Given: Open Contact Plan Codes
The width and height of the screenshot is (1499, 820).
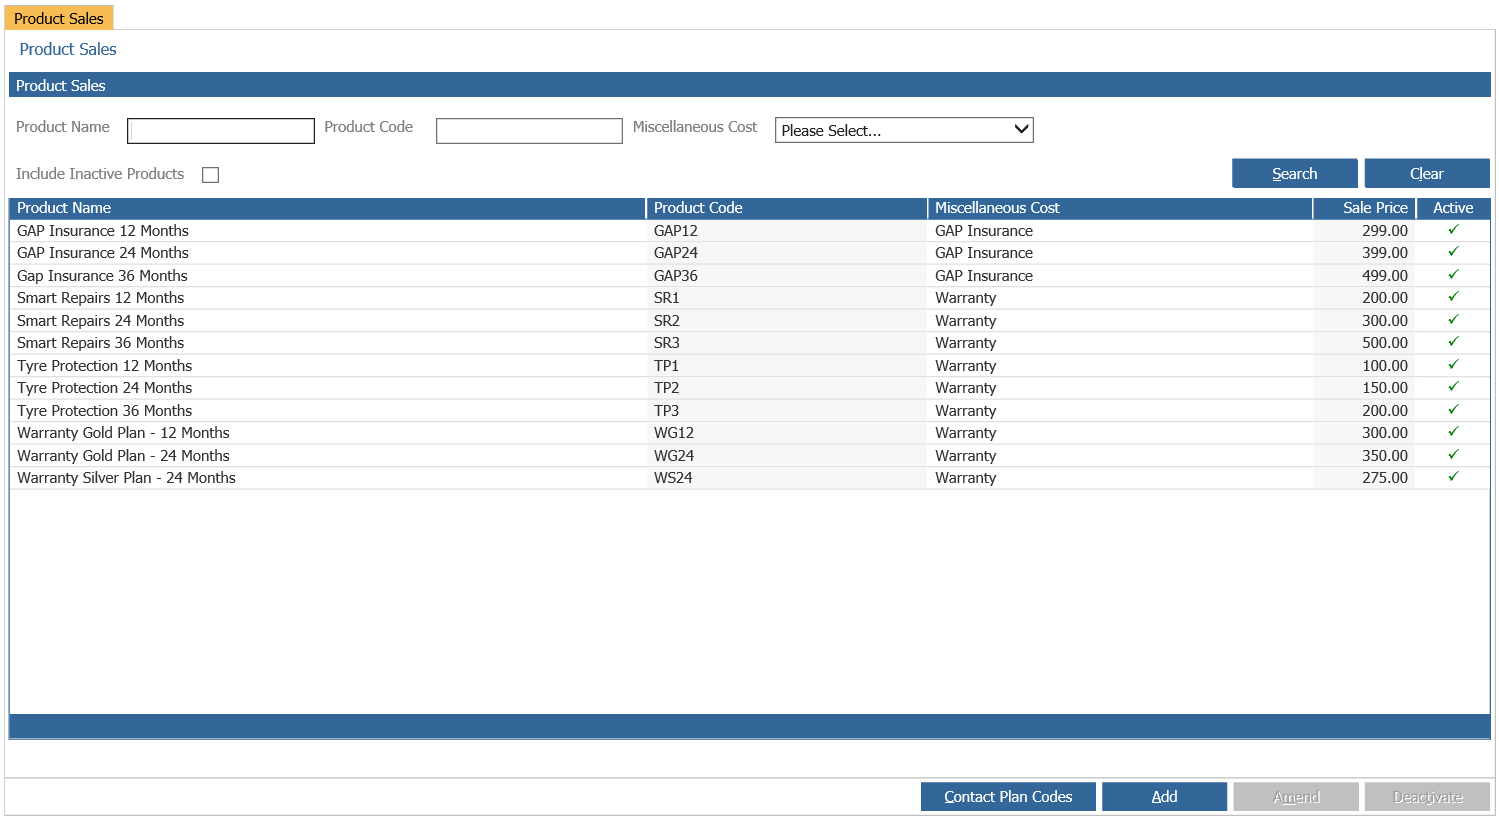Looking at the screenshot, I should pos(1007,796).
